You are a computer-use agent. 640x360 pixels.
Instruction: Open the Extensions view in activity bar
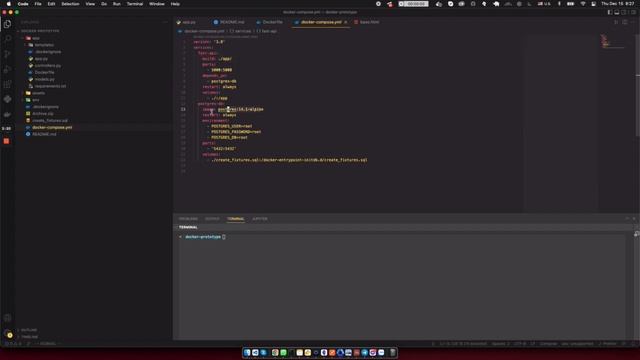(7, 84)
